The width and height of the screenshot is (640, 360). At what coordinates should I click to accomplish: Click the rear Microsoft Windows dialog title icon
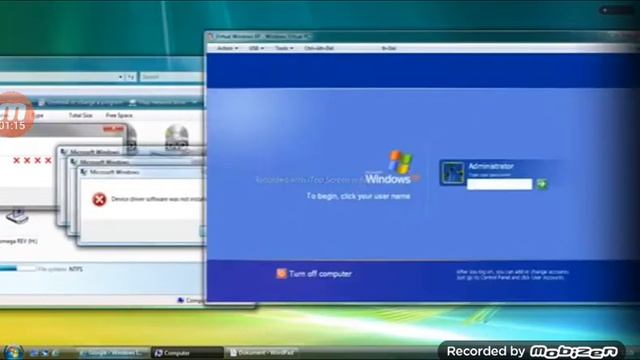click(64, 152)
